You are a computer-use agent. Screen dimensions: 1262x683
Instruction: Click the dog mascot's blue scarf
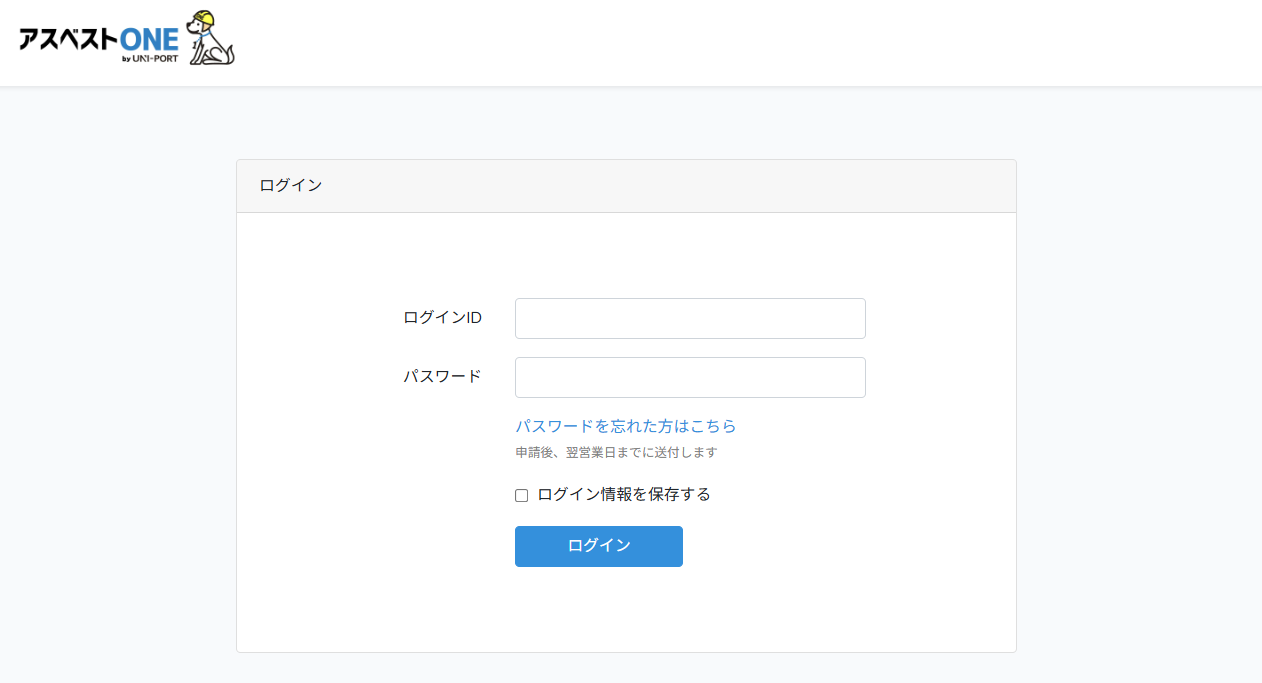pos(205,35)
